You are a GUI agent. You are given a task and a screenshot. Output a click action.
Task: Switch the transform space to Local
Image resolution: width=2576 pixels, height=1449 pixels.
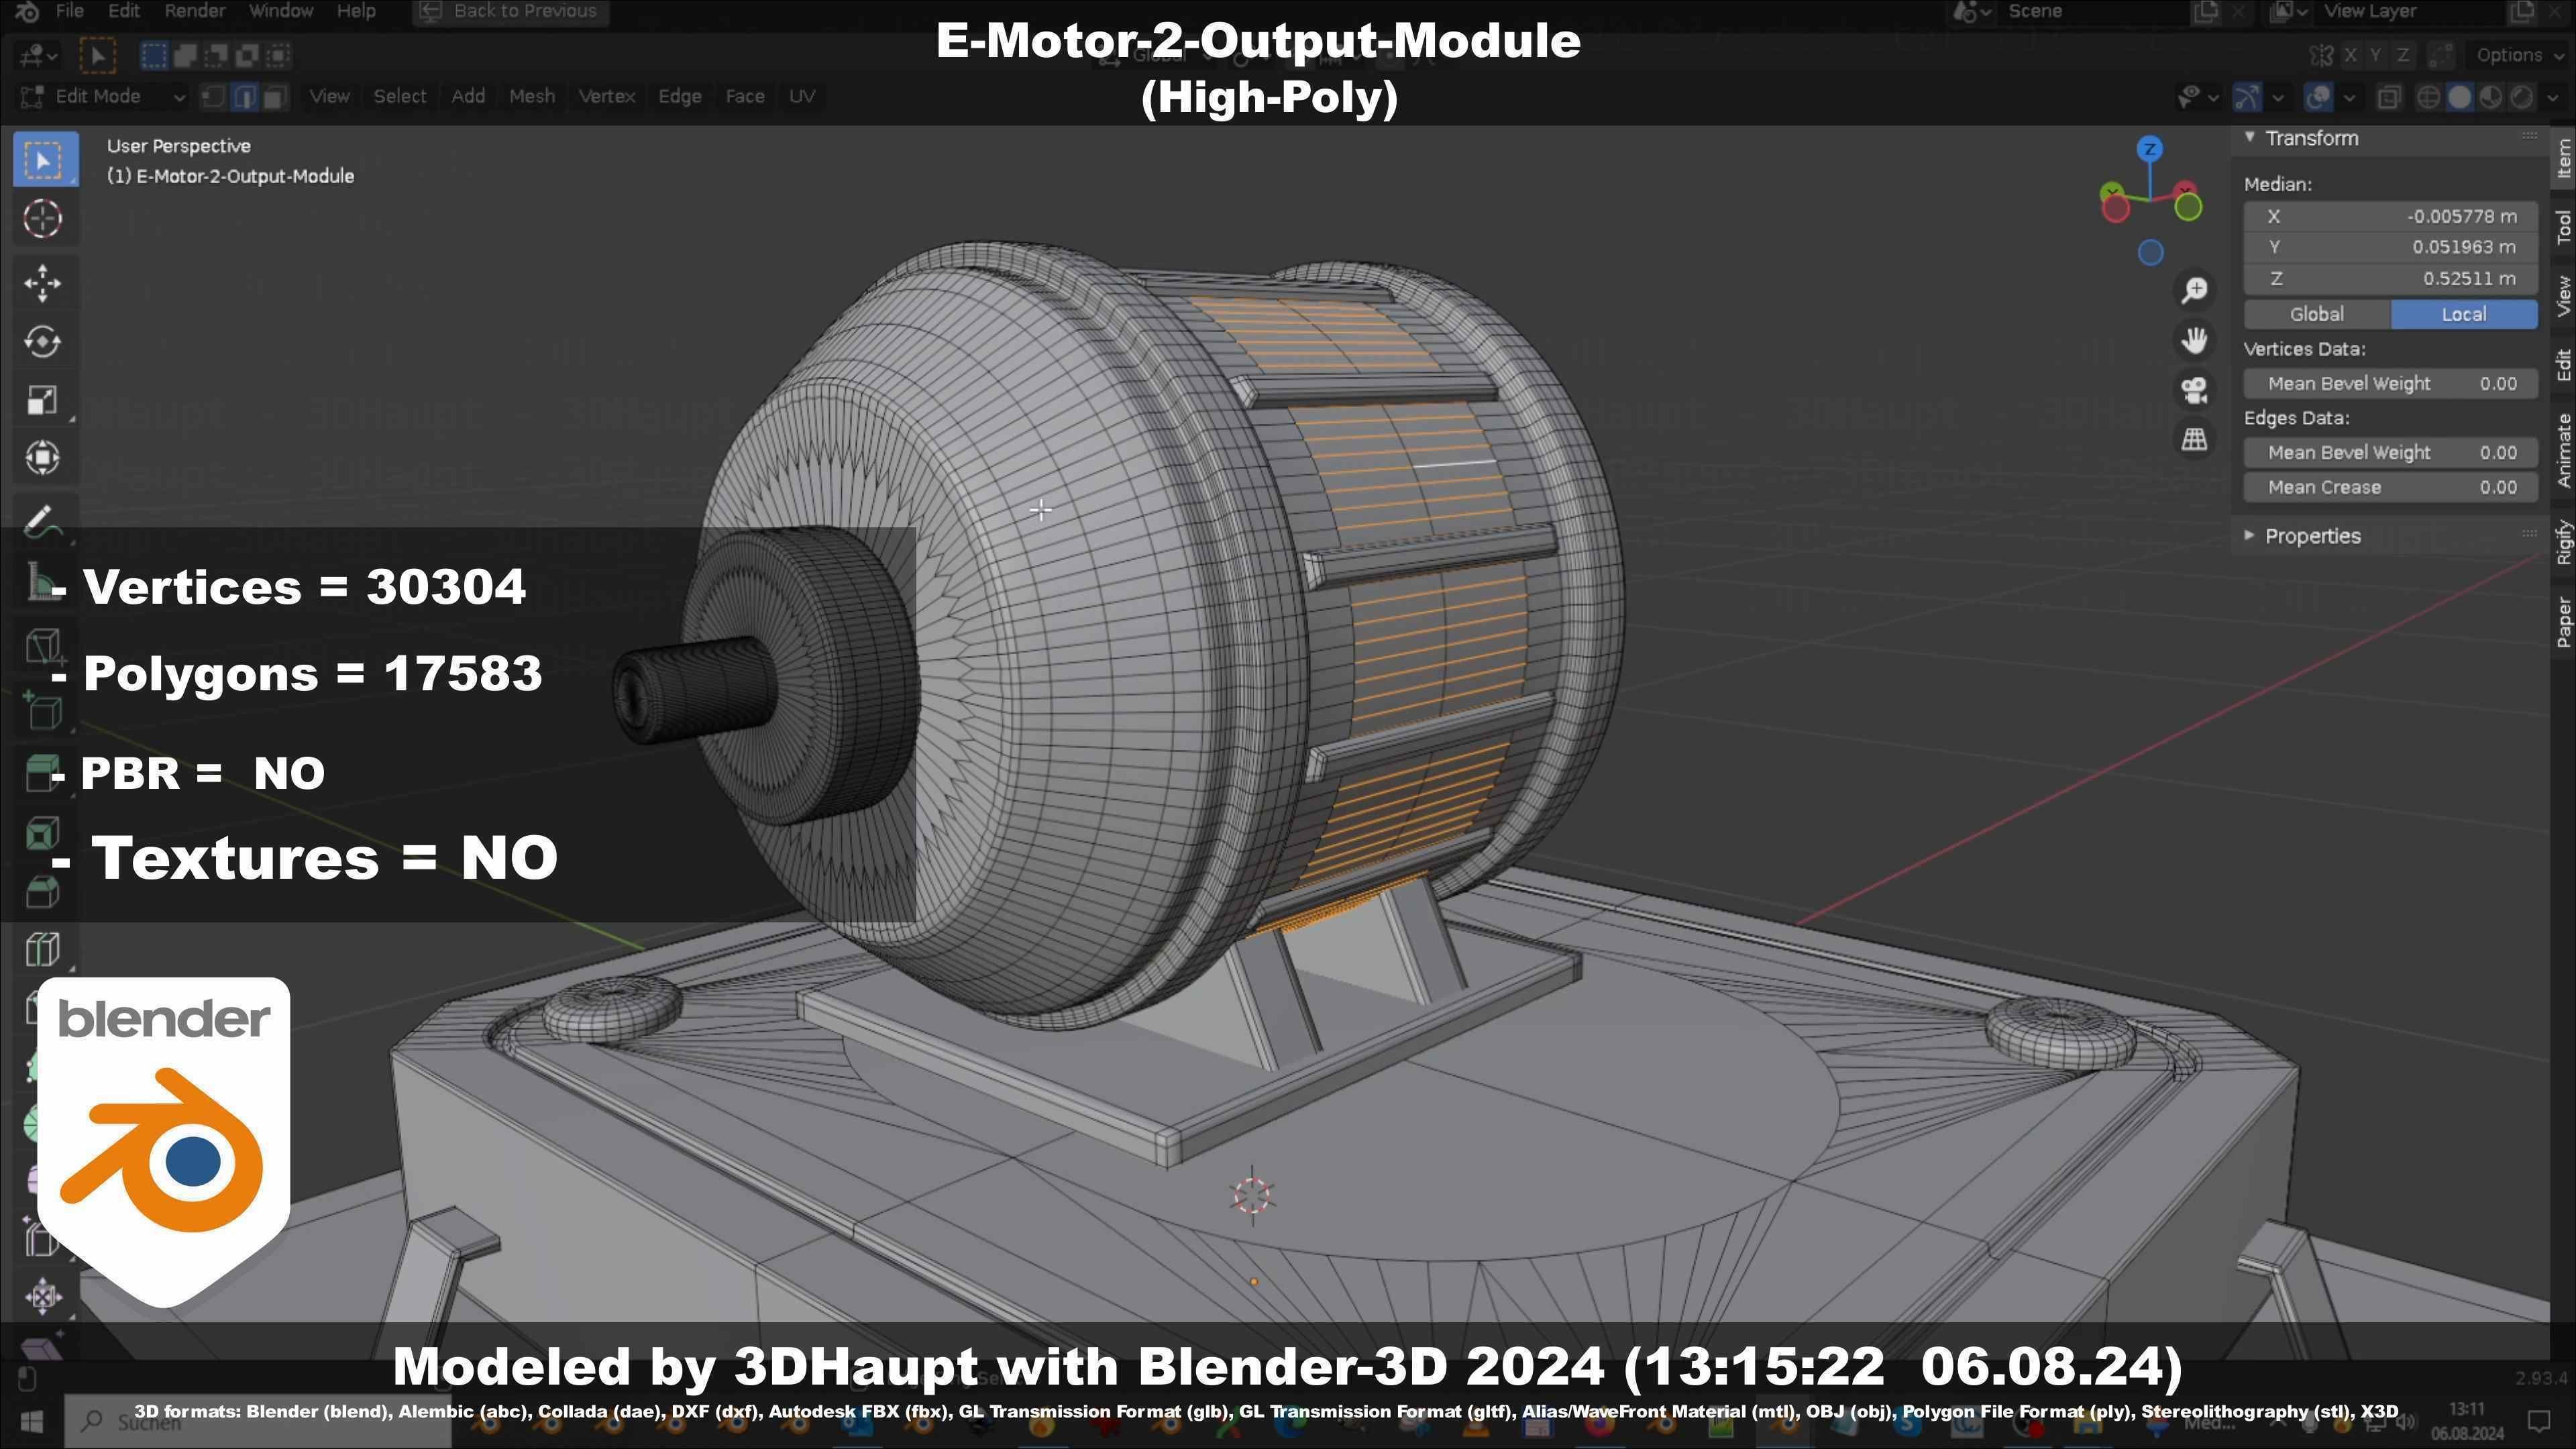(x=2464, y=314)
